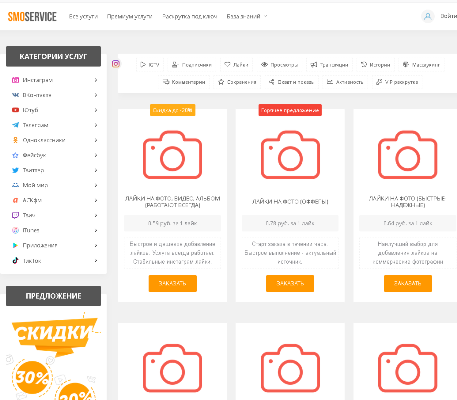The height and width of the screenshot is (400, 457).
Task: Expand the TikTok category chevron
Action: [x=96, y=260]
